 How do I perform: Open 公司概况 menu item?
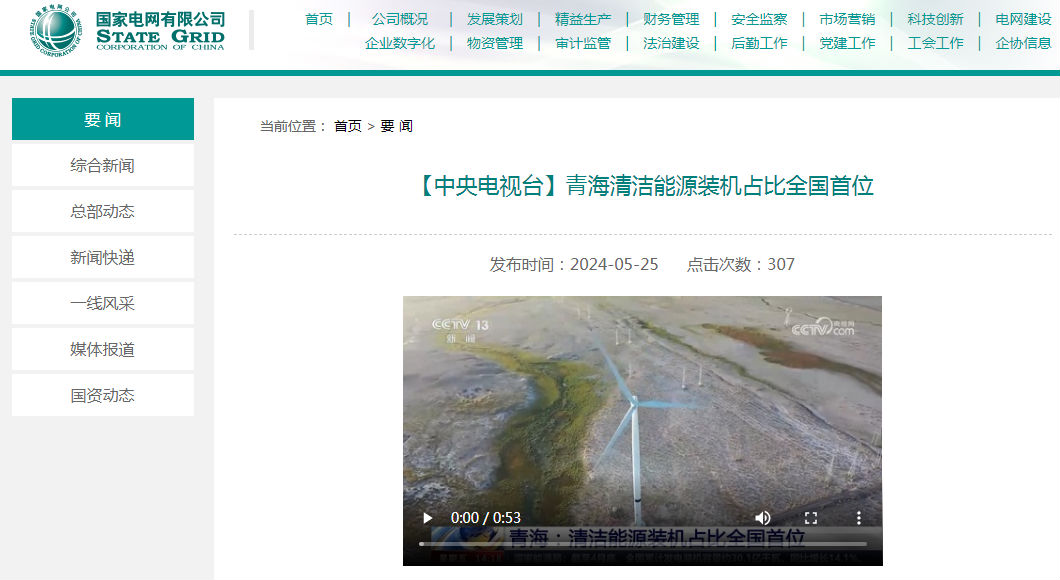click(x=400, y=19)
